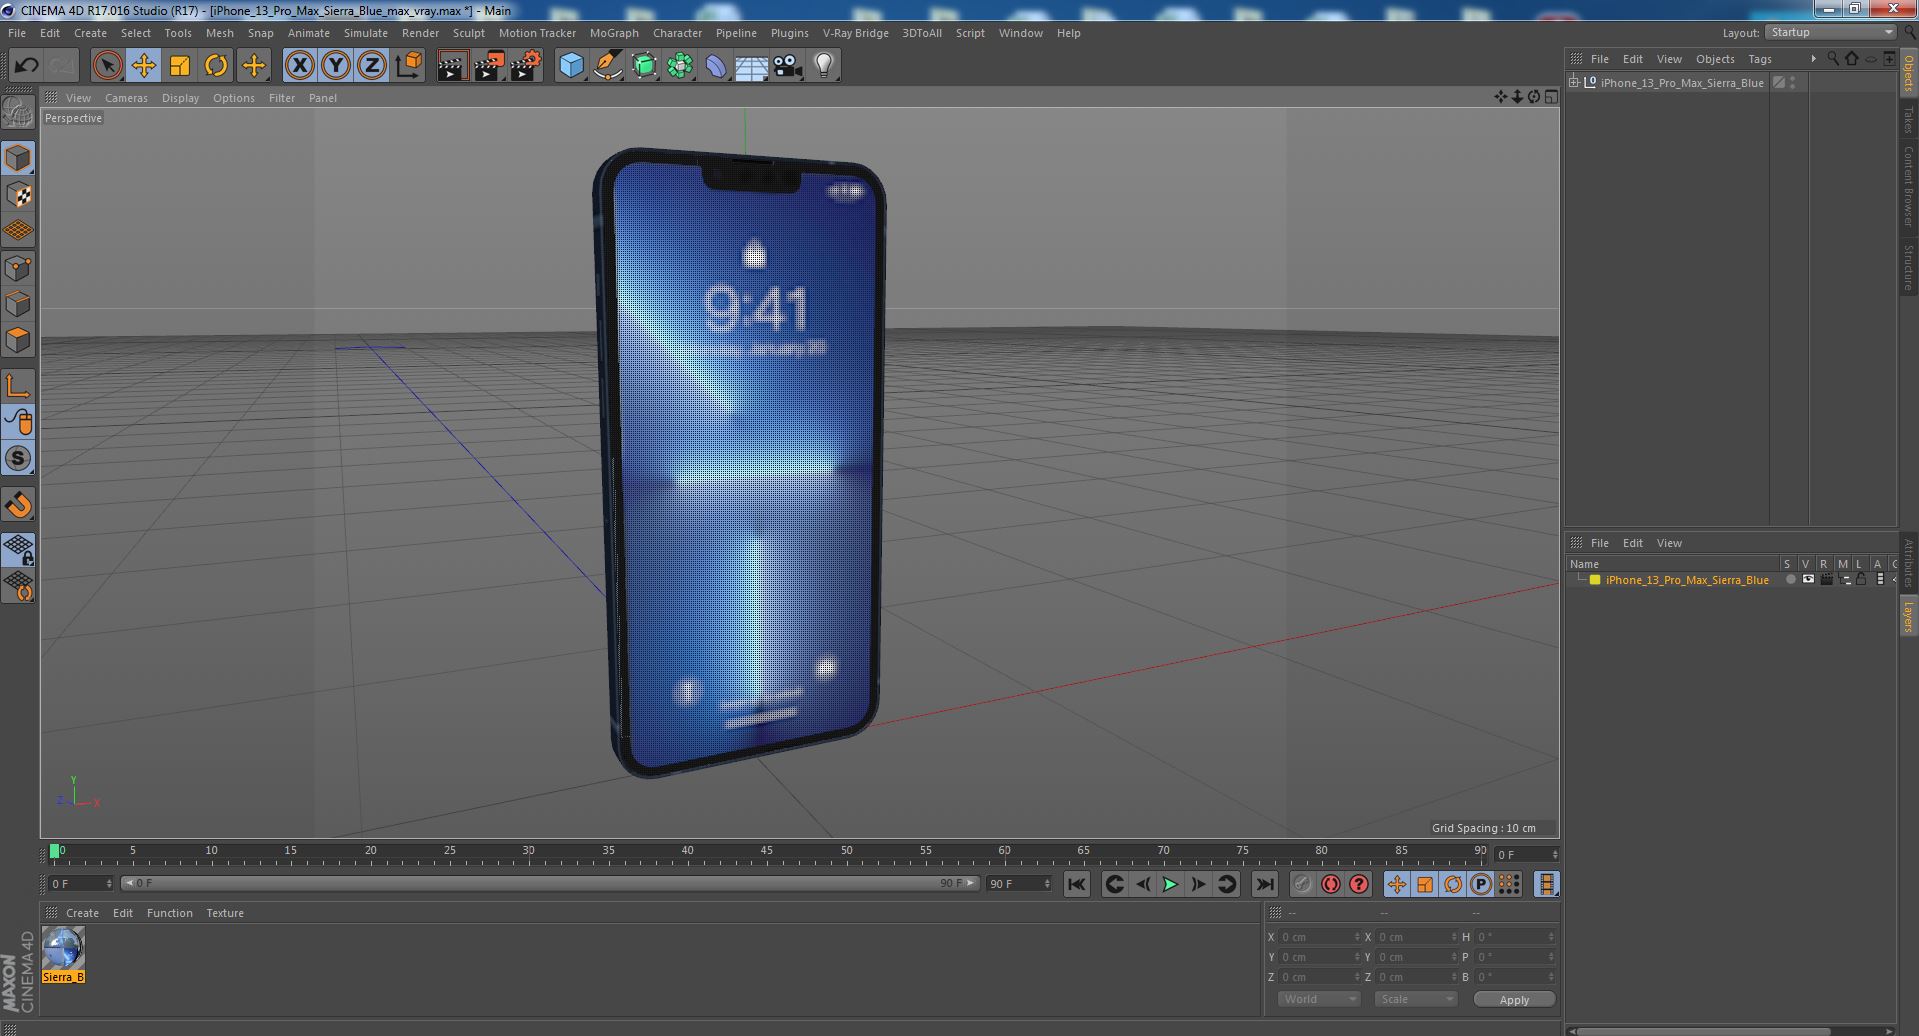Image resolution: width=1919 pixels, height=1036 pixels.
Task: Click yellow layer color swatch
Action: 1595,580
